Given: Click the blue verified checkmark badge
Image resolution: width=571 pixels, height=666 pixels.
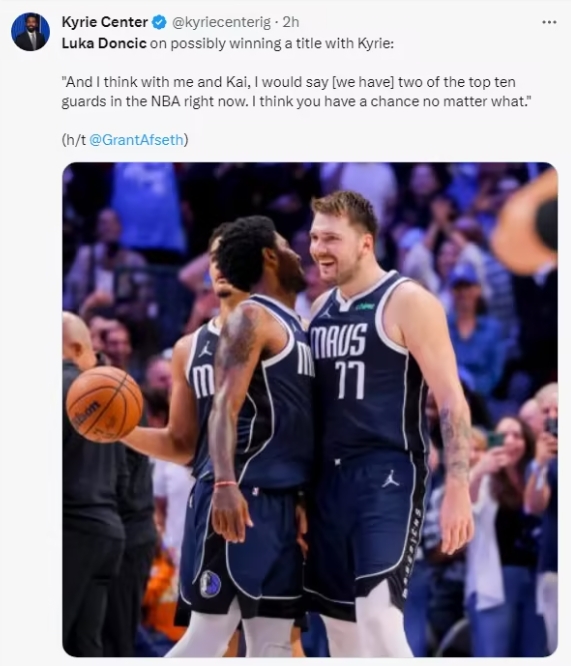Looking at the screenshot, I should click(x=159, y=22).
